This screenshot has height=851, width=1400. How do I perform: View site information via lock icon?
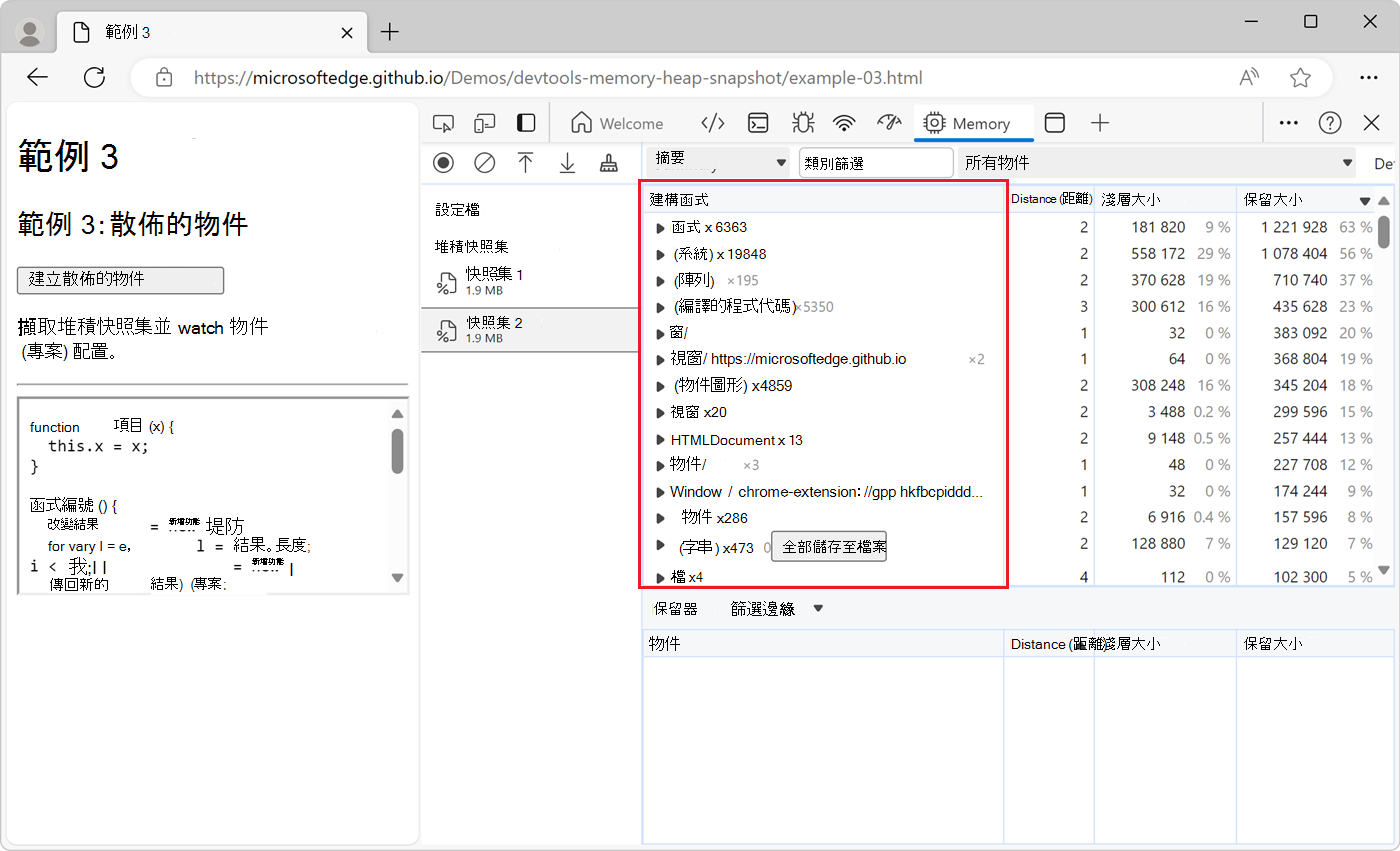coord(165,77)
